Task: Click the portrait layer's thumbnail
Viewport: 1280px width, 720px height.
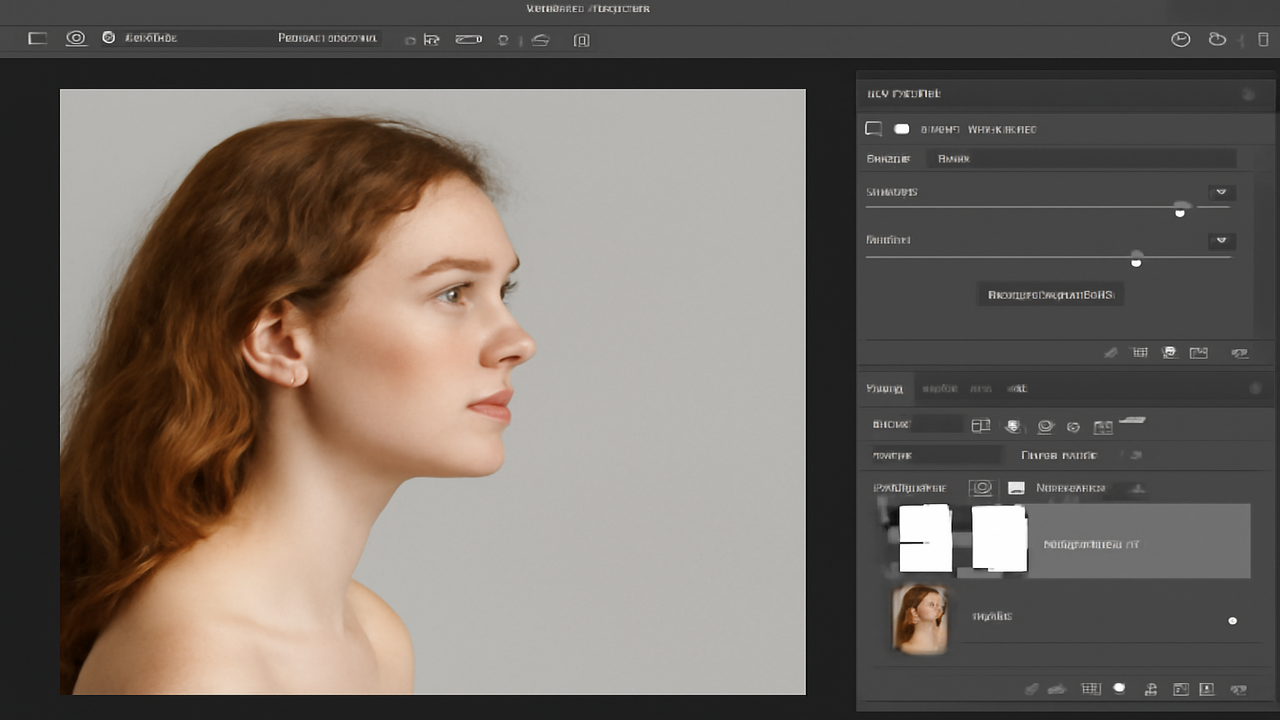Action: (x=919, y=619)
